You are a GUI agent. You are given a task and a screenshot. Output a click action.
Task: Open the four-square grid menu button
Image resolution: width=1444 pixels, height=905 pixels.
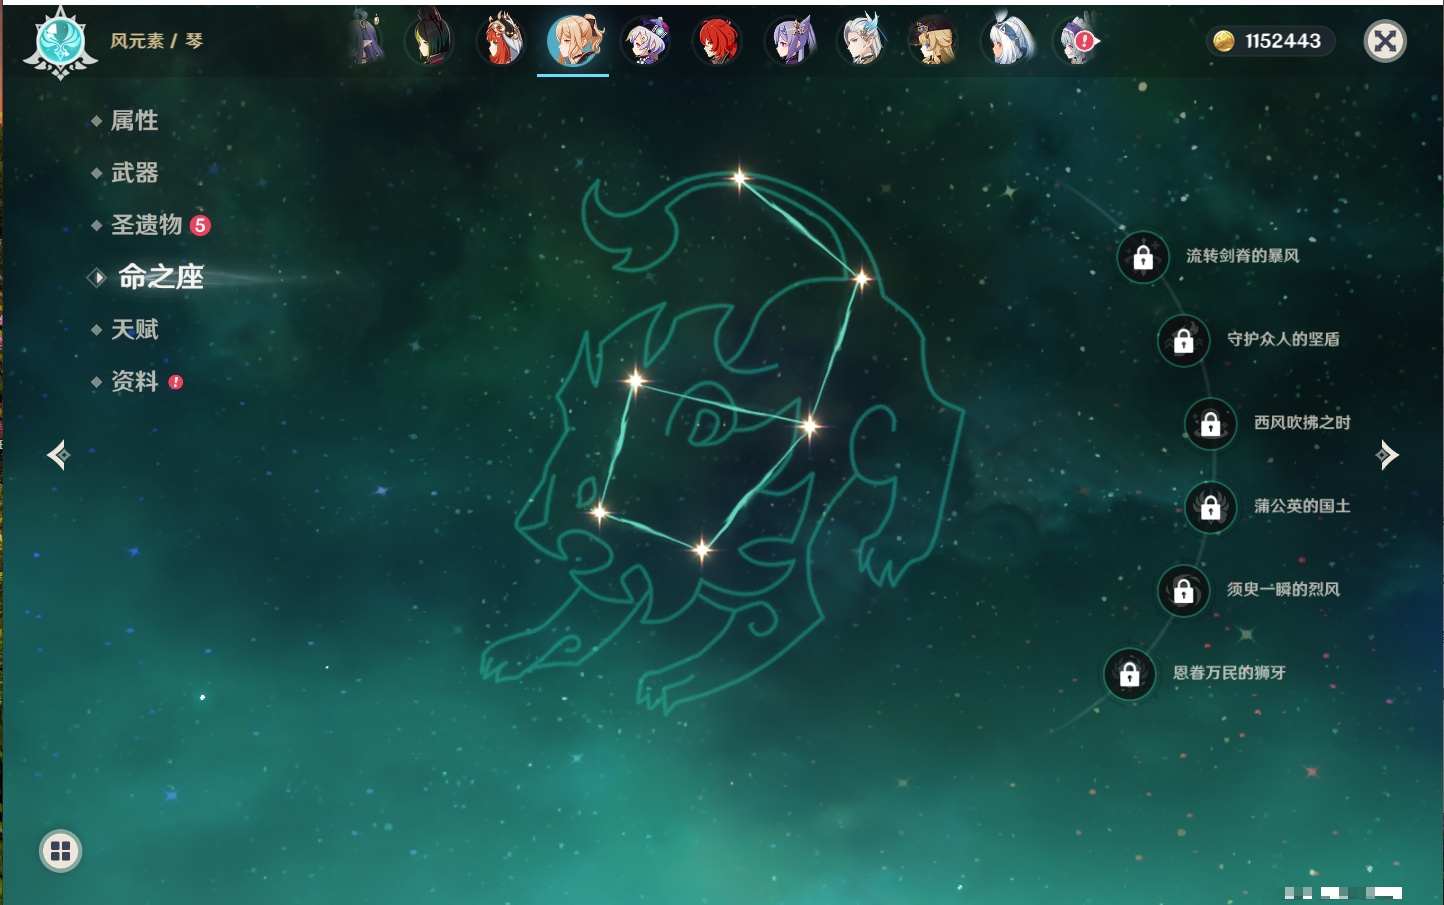pyautogui.click(x=60, y=851)
